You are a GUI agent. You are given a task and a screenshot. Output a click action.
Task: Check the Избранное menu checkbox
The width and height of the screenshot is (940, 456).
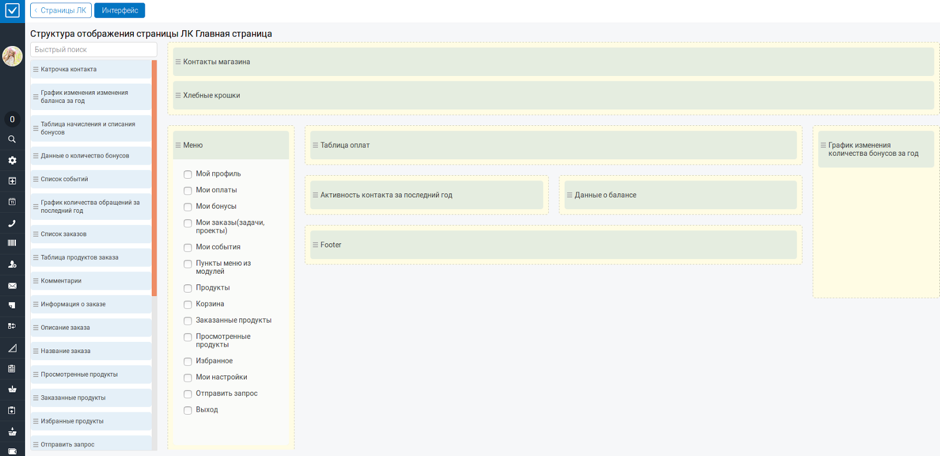click(x=188, y=361)
